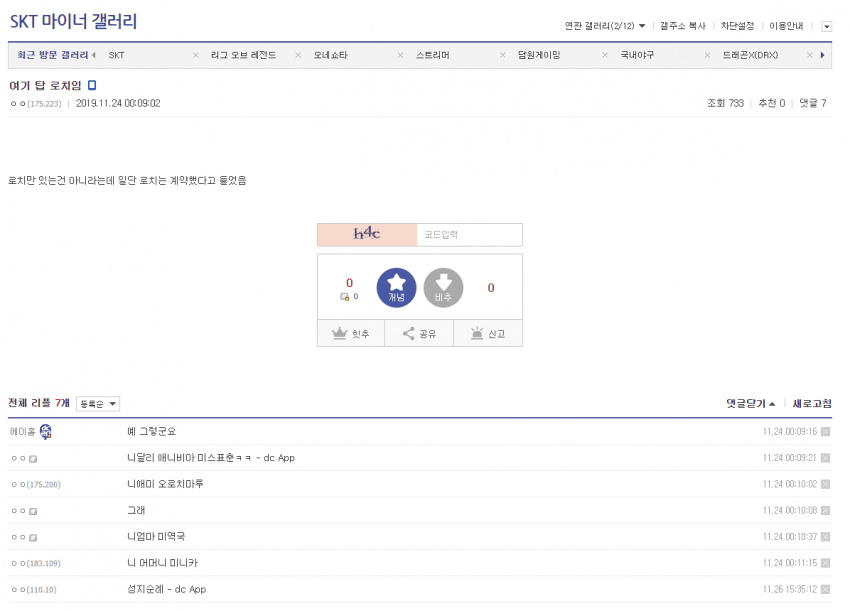Remove SKT from recent galleries list
The image size is (850, 611).
(196, 55)
